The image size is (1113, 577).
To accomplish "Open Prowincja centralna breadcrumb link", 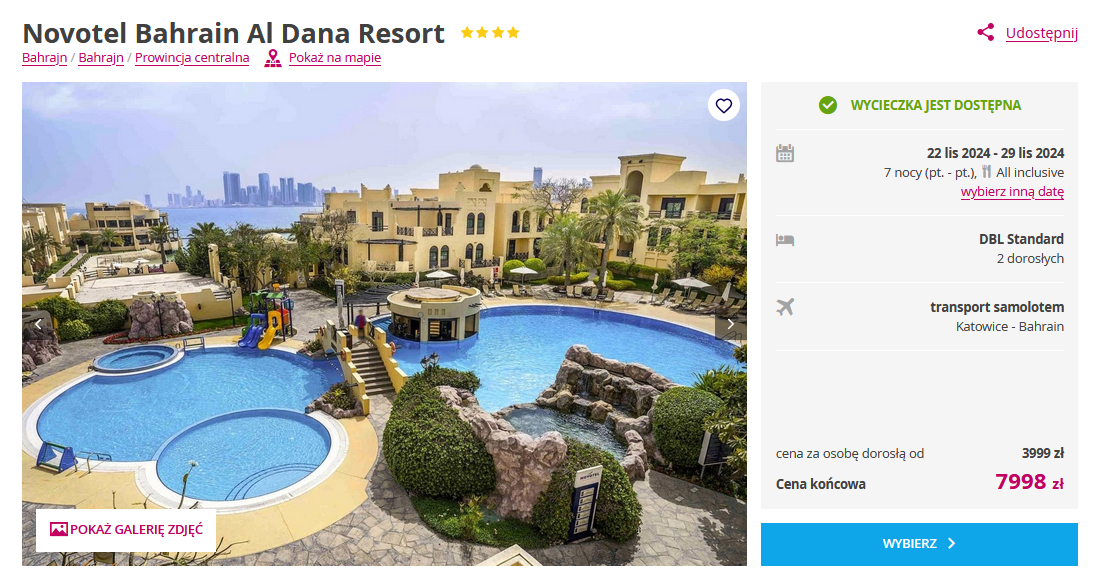I will (x=192, y=57).
